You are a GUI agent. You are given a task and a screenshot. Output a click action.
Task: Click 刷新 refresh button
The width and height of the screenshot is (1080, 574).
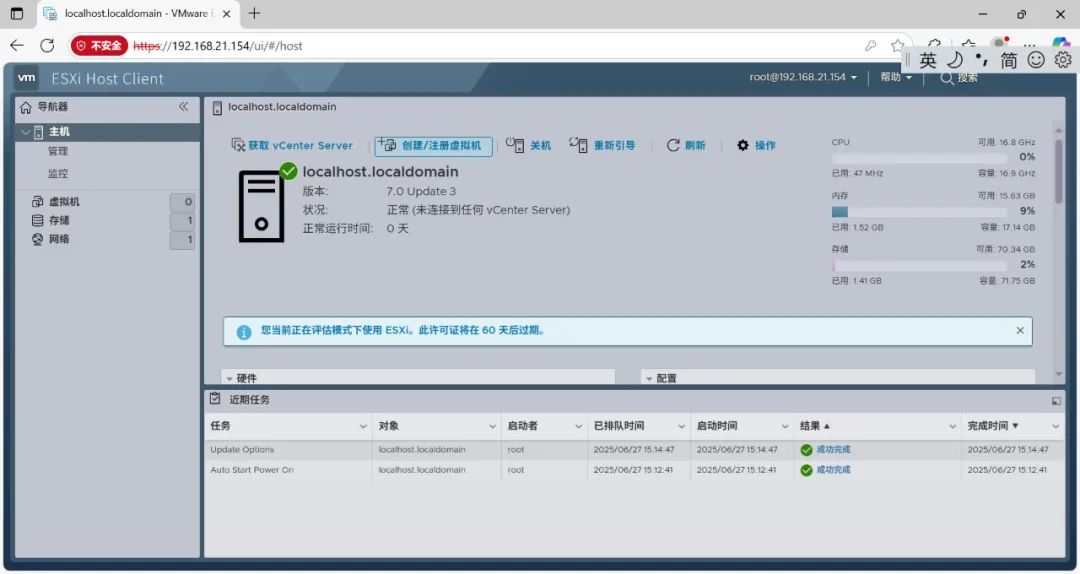click(686, 145)
